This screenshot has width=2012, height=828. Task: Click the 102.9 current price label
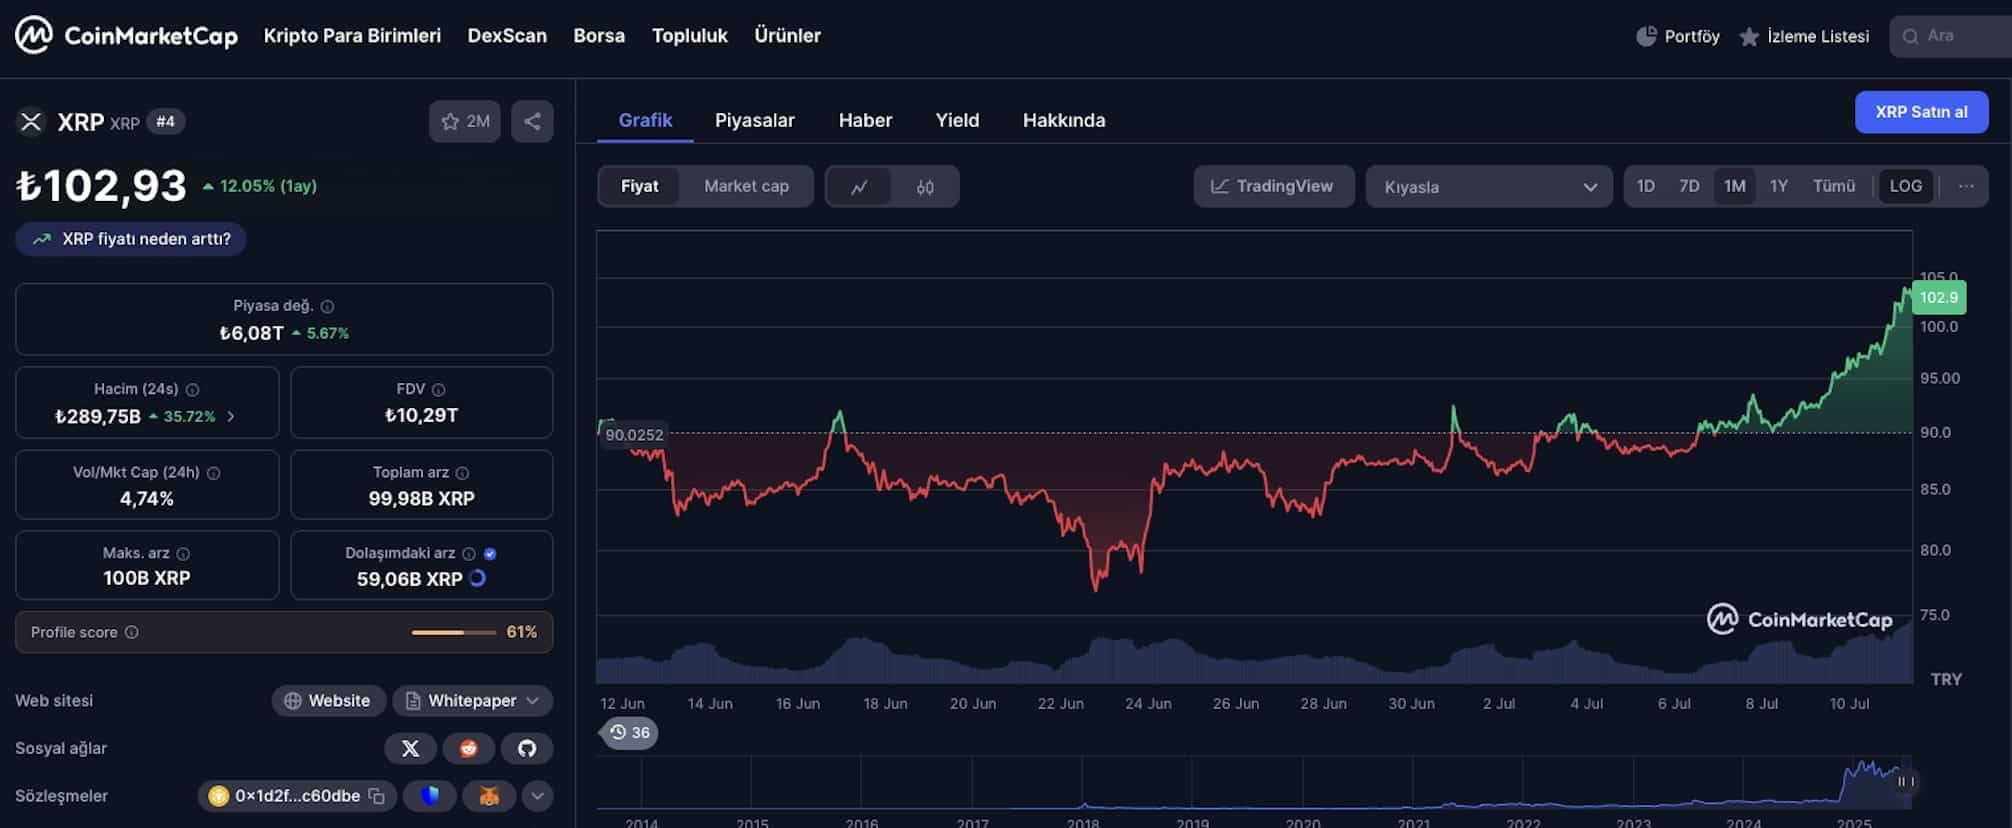(1938, 297)
